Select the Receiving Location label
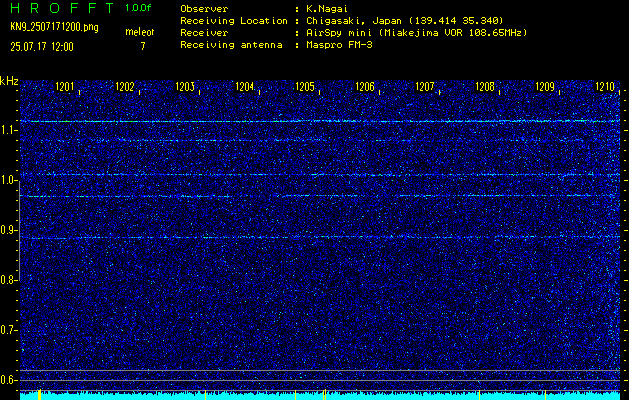This screenshot has height=400, width=629. click(234, 20)
